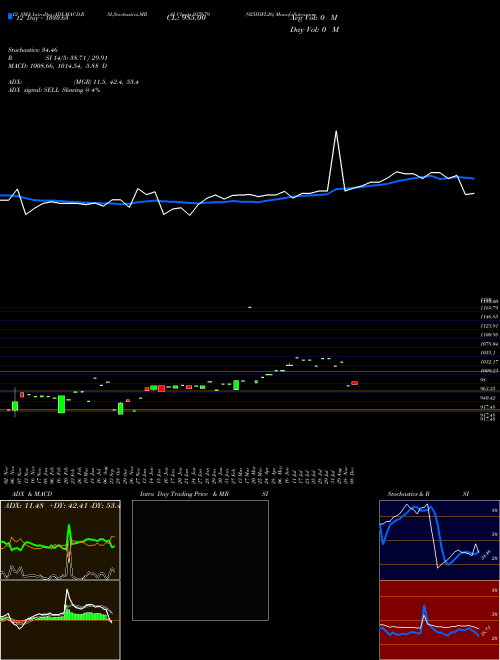500x660 pixels.
Task: Click the blue 12 Day SMA legend square
Action: tap(11, 17)
